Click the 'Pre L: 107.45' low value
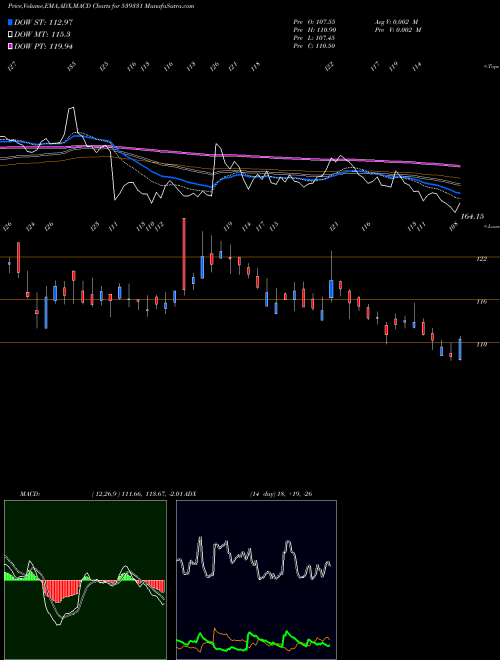 click(314, 38)
